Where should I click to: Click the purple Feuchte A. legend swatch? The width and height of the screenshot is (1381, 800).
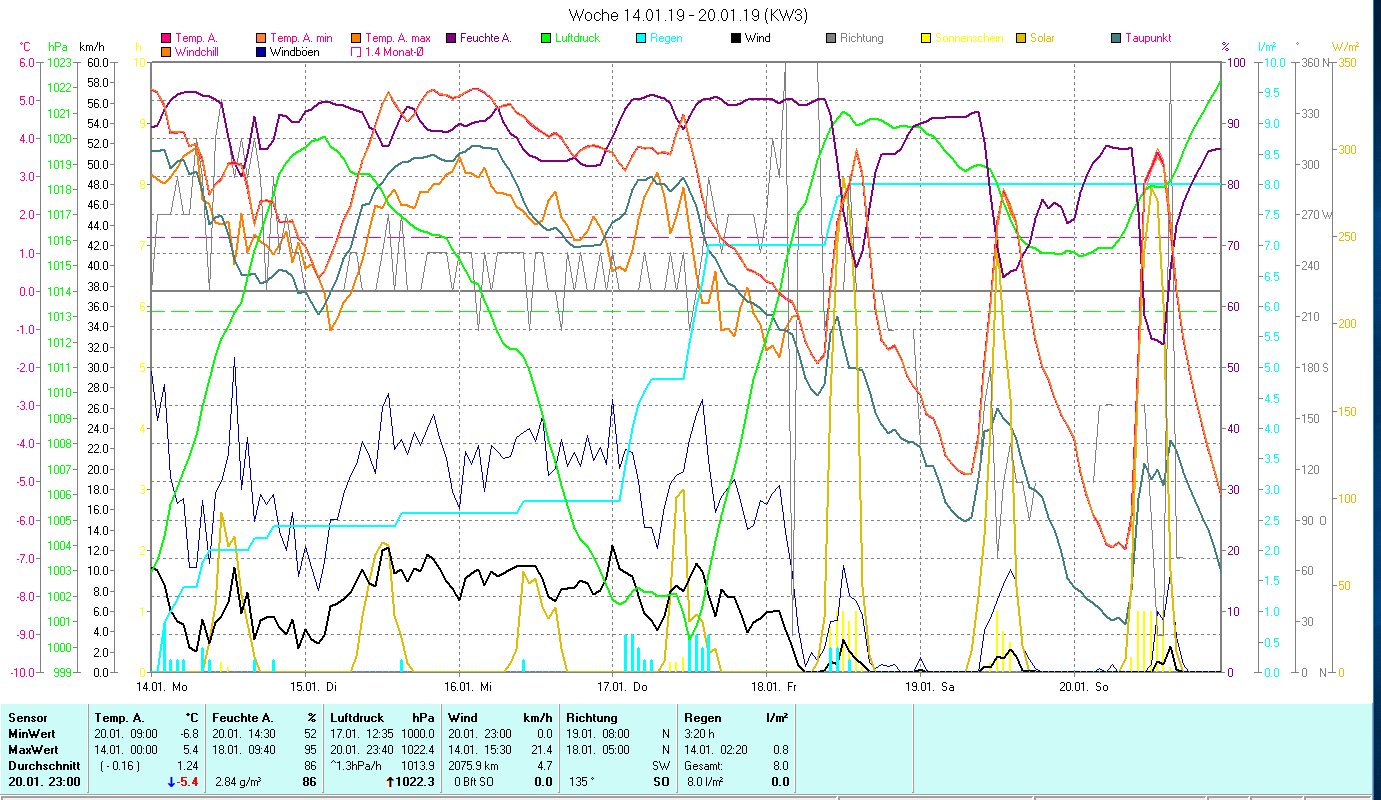click(450, 38)
